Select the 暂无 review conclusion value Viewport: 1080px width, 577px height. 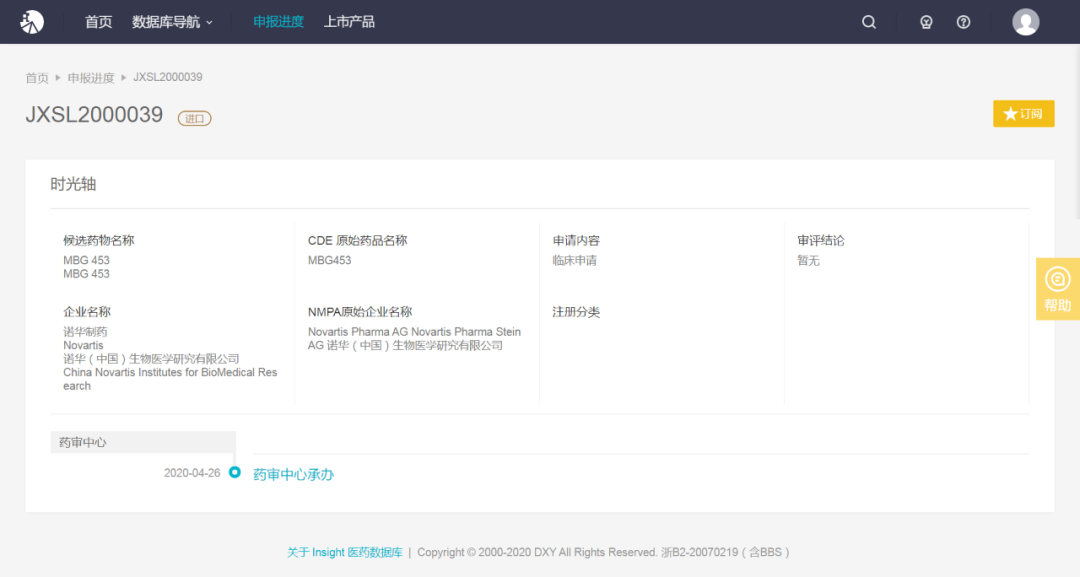coord(809,260)
